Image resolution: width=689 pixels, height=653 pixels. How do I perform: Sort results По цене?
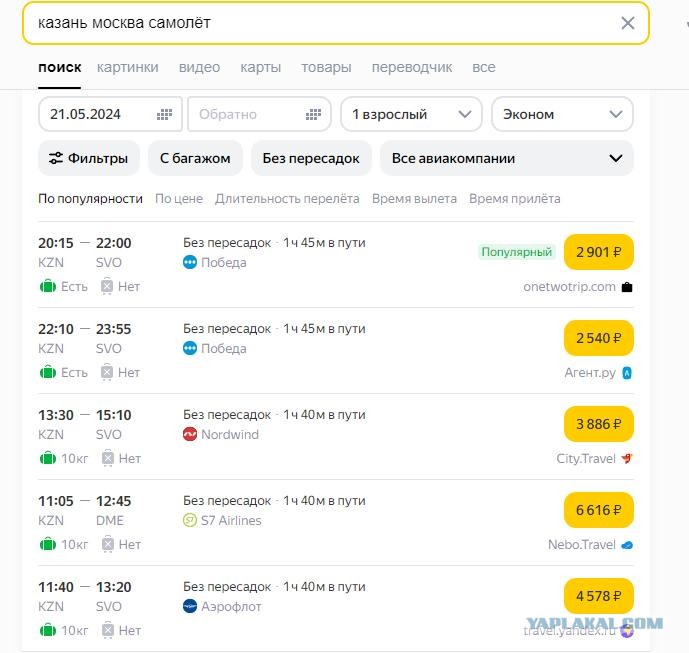pyautogui.click(x=179, y=199)
